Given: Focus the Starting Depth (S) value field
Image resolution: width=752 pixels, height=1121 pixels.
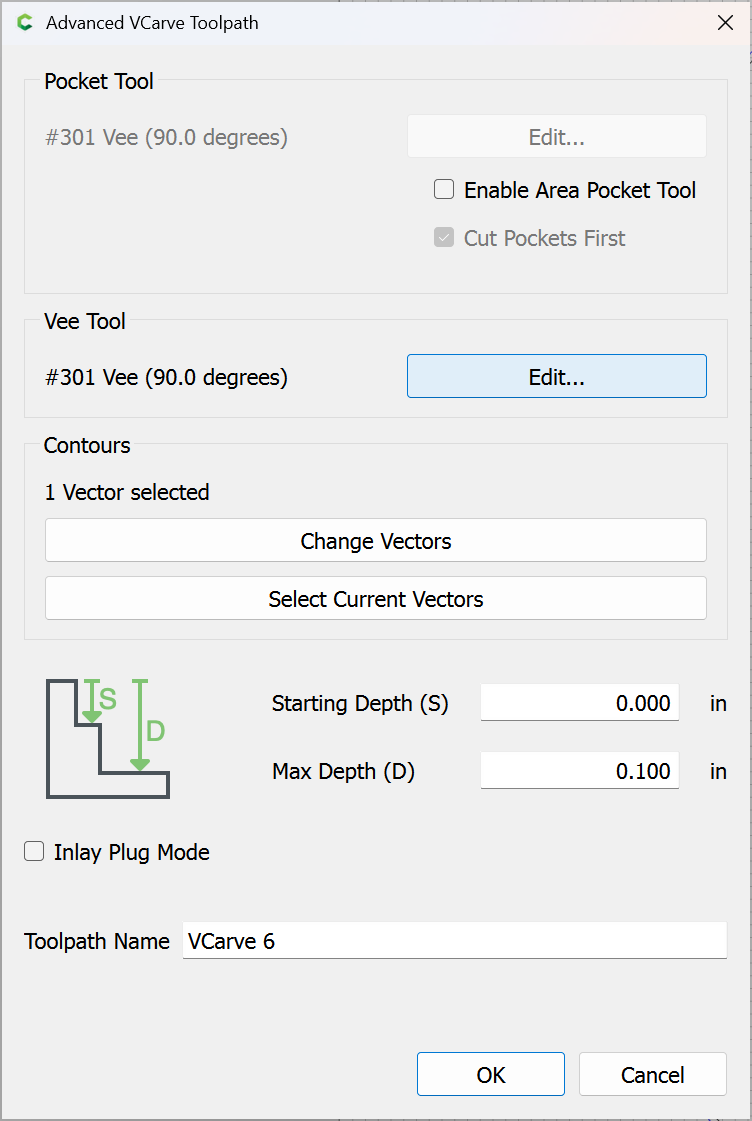Looking at the screenshot, I should coord(579,703).
